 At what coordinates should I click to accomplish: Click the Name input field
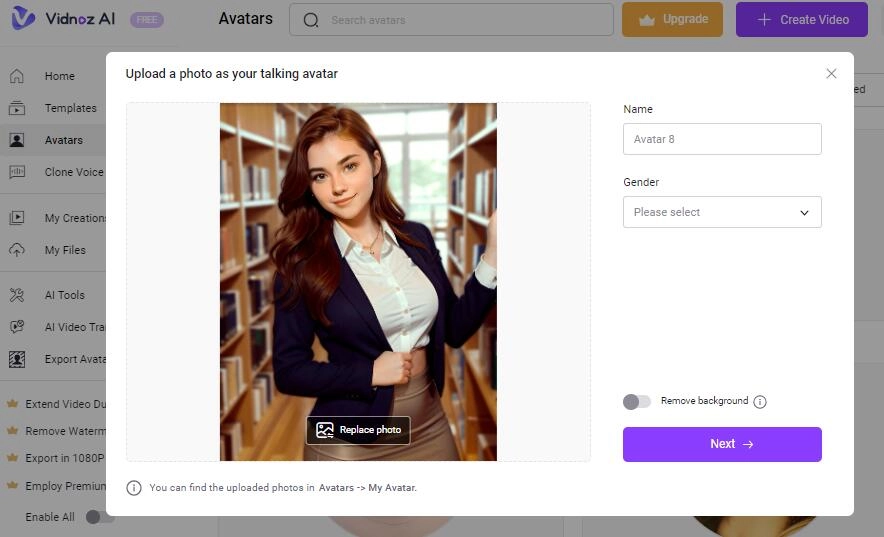[x=722, y=139]
